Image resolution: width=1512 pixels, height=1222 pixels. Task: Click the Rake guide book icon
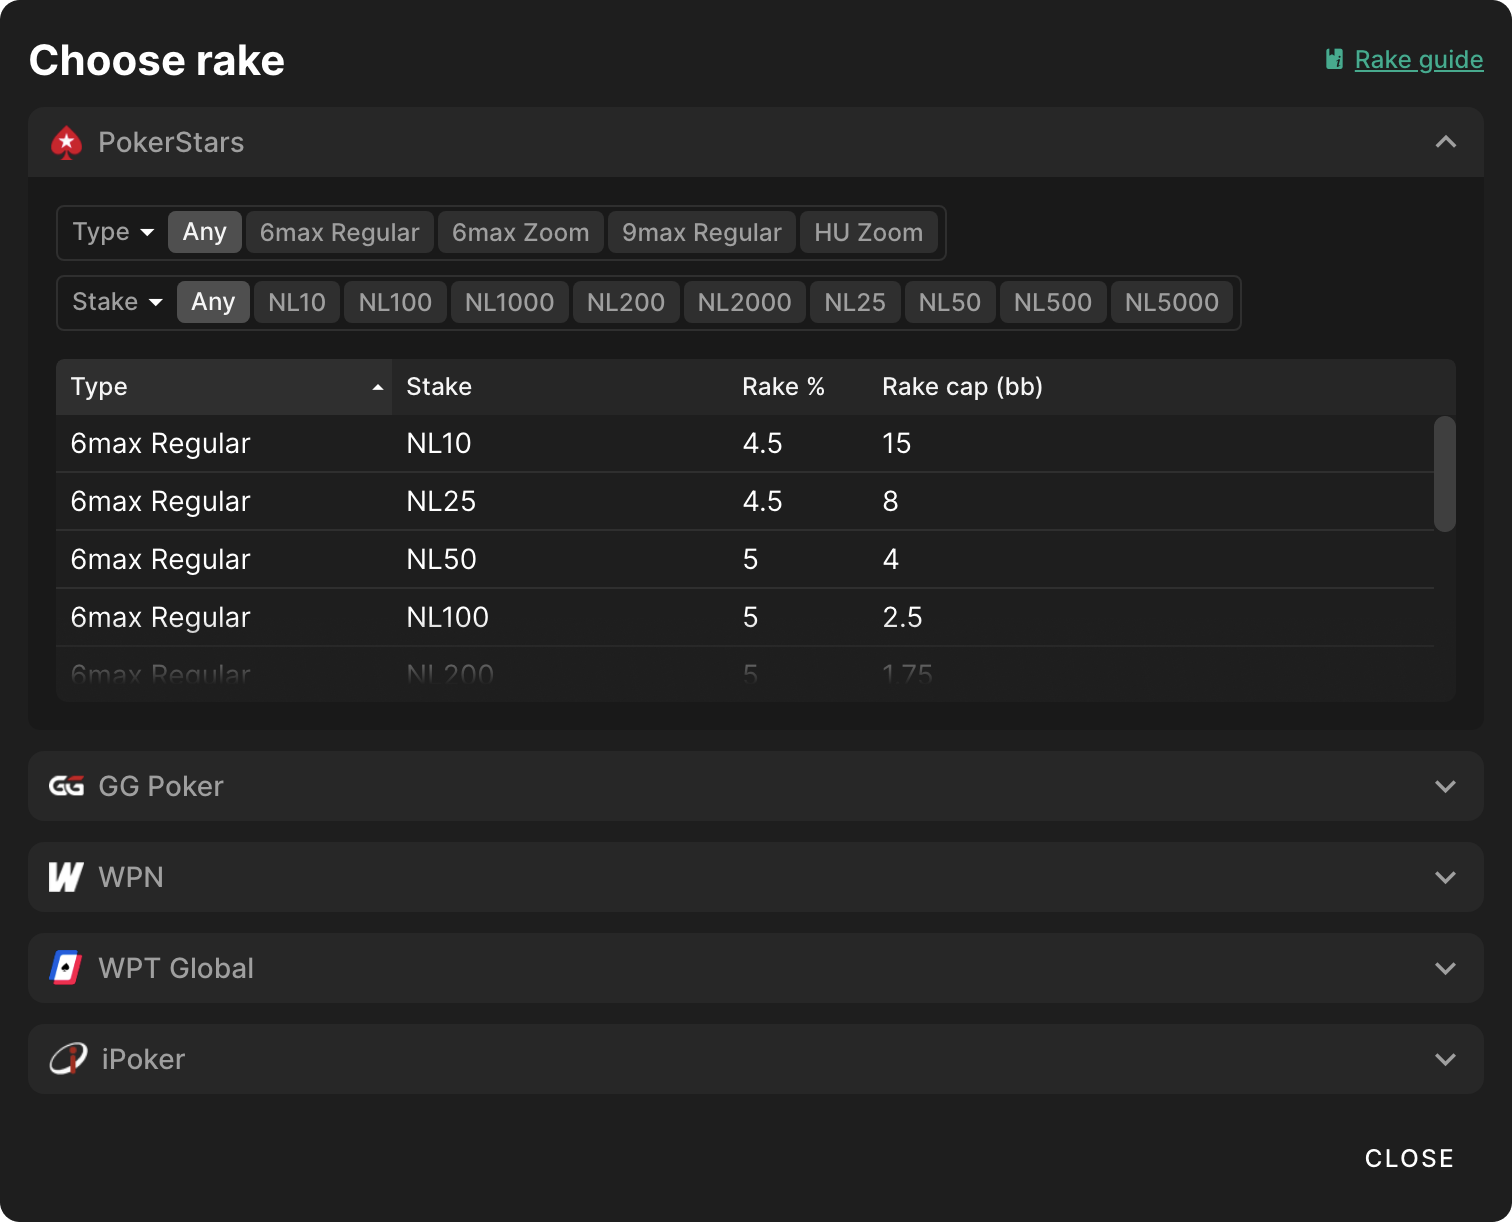coord(1334,60)
